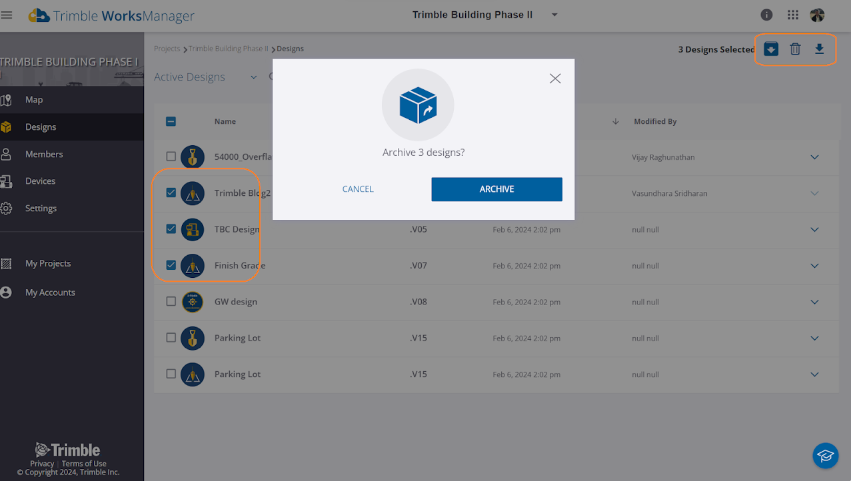
Task: Click the ARCHIVE confirm button
Action: [496, 189]
